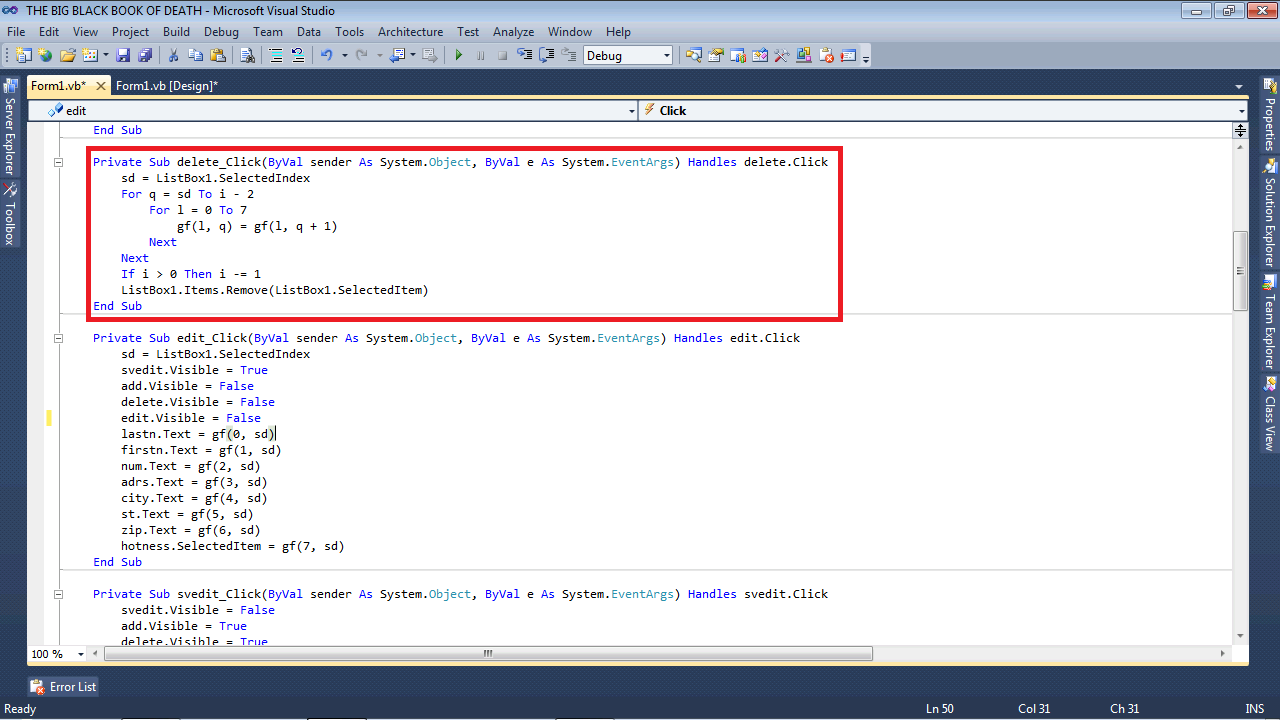
Task: Click the Redo arrow icon
Action: pos(362,55)
